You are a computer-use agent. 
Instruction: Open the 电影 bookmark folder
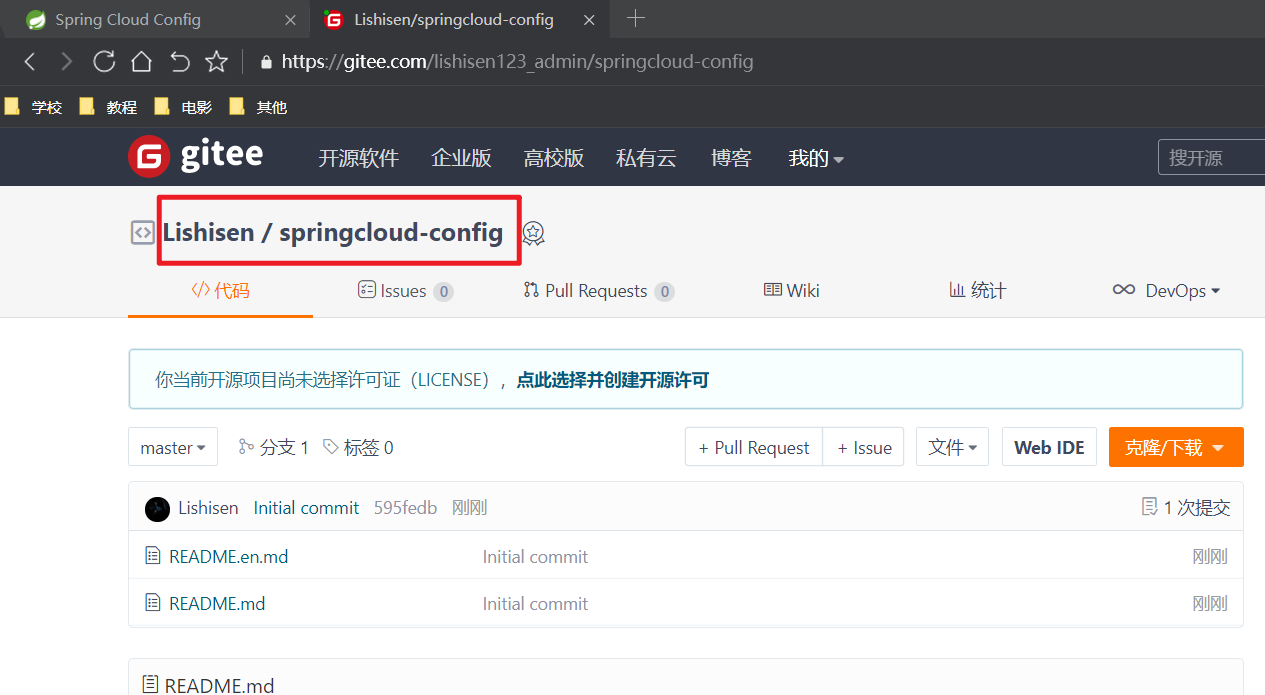click(183, 107)
